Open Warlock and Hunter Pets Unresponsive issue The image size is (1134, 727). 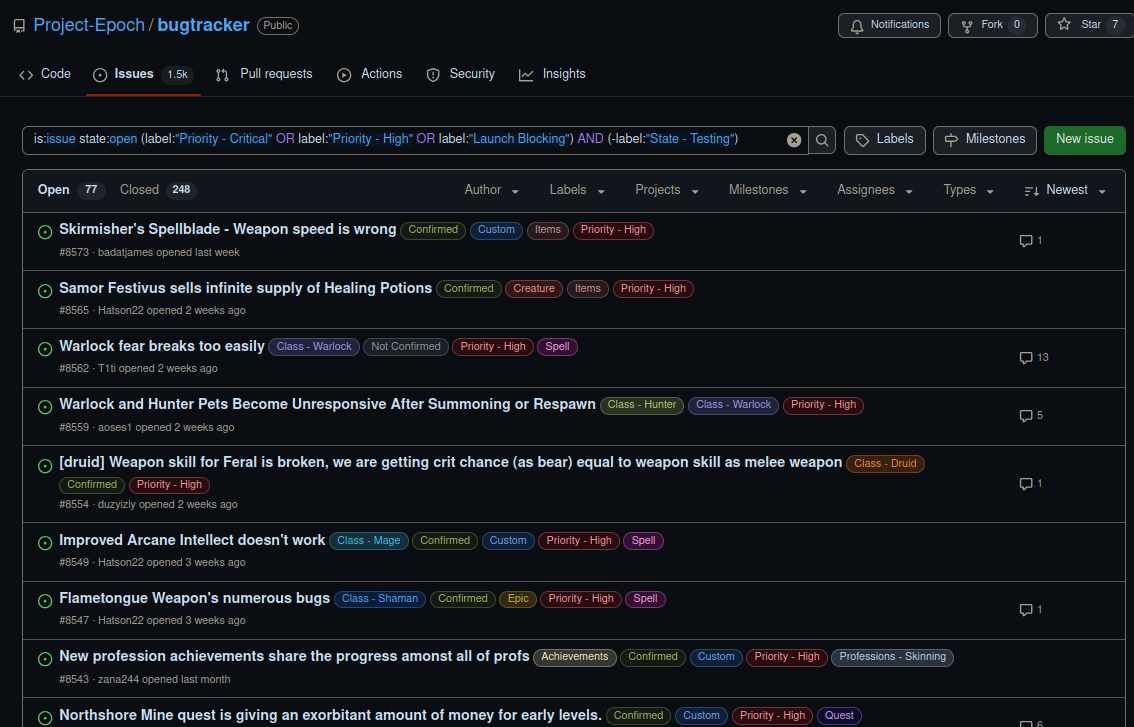pos(327,404)
